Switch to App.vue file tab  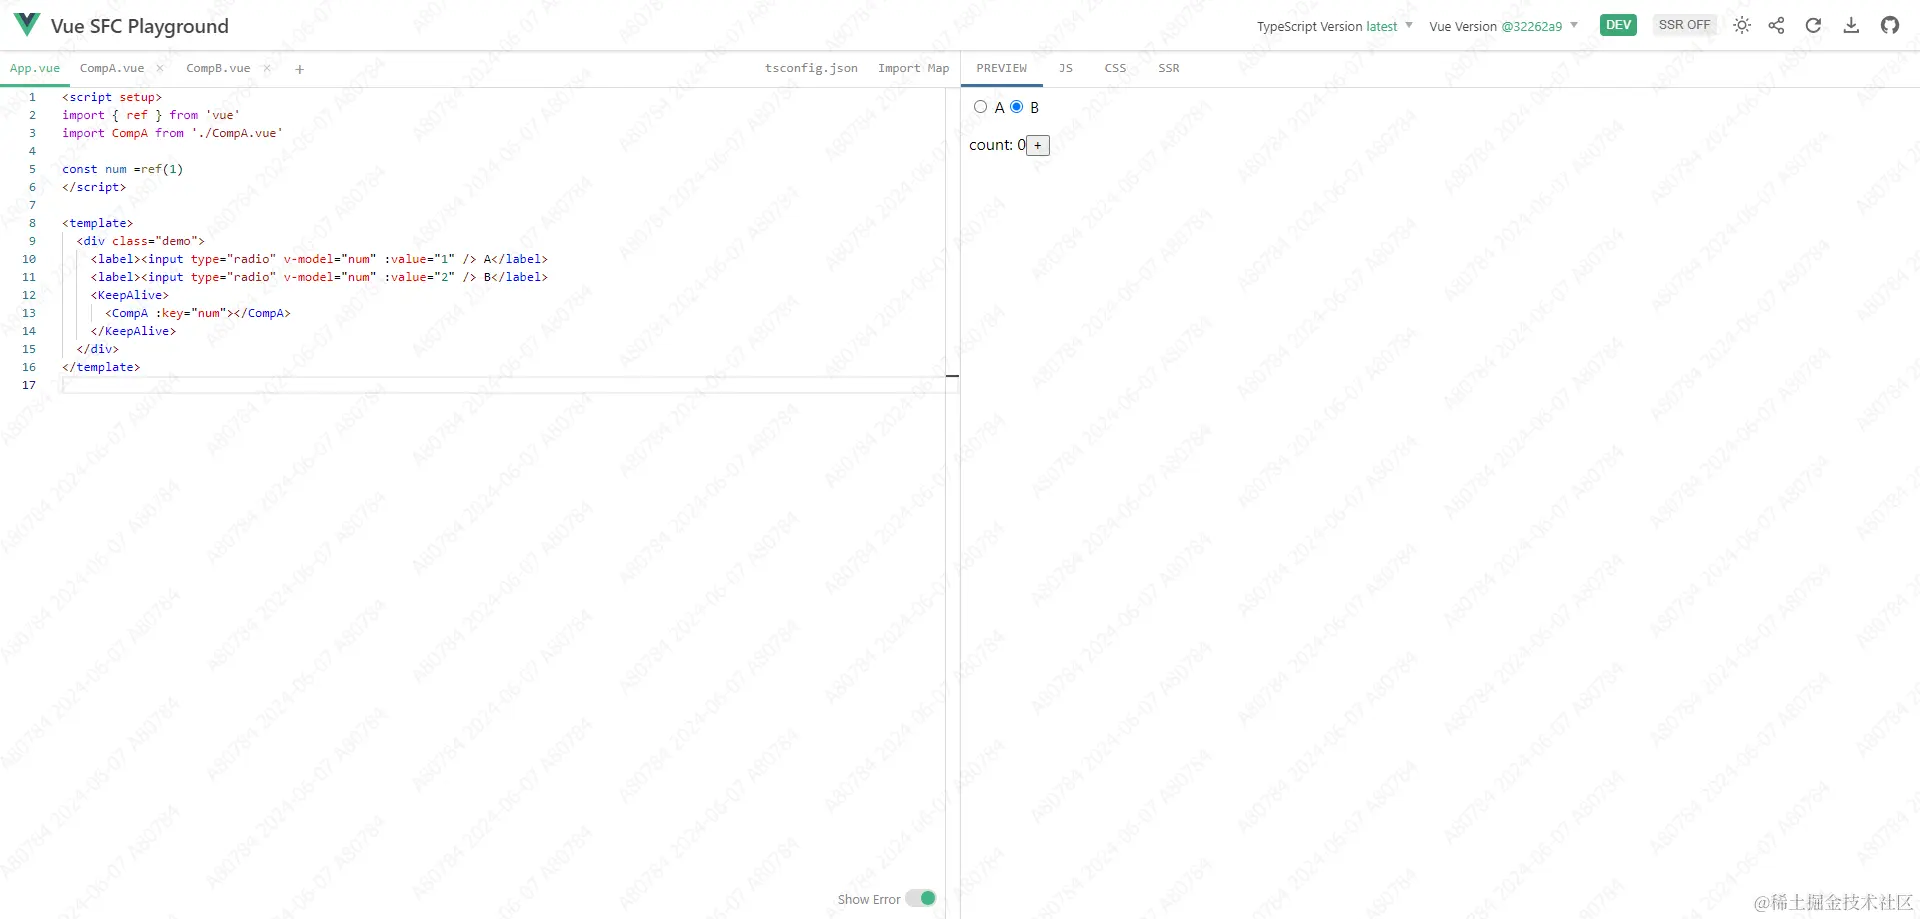(35, 68)
